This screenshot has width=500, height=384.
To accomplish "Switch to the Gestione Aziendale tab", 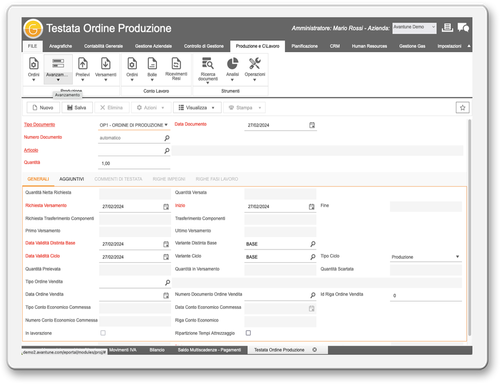I will pyautogui.click(x=153, y=46).
